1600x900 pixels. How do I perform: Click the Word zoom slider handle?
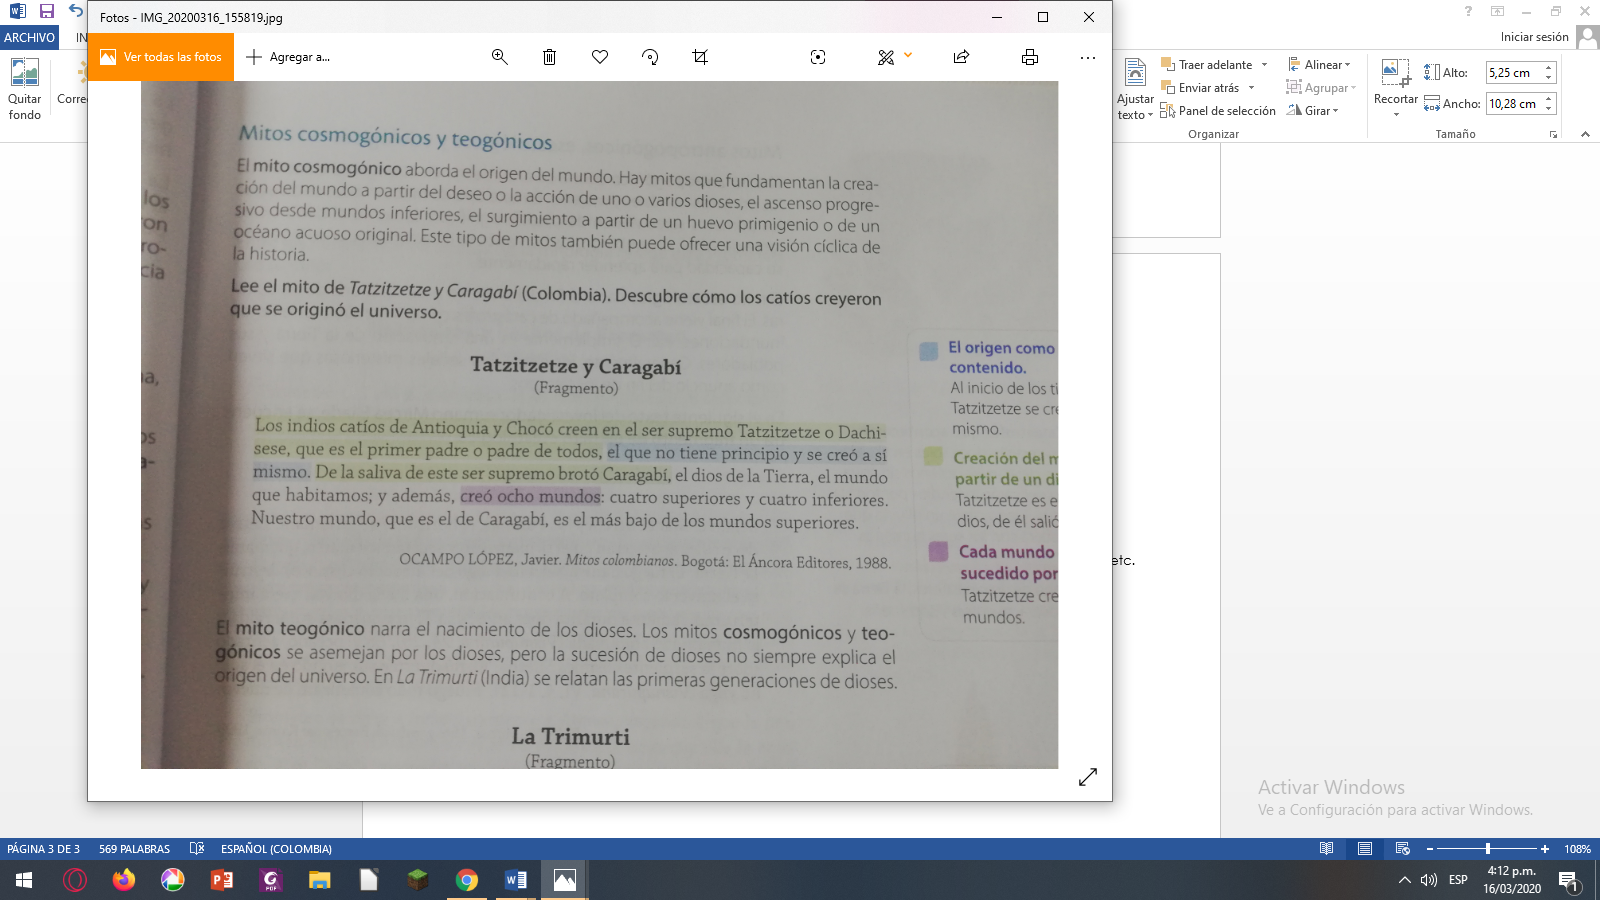(x=1488, y=849)
